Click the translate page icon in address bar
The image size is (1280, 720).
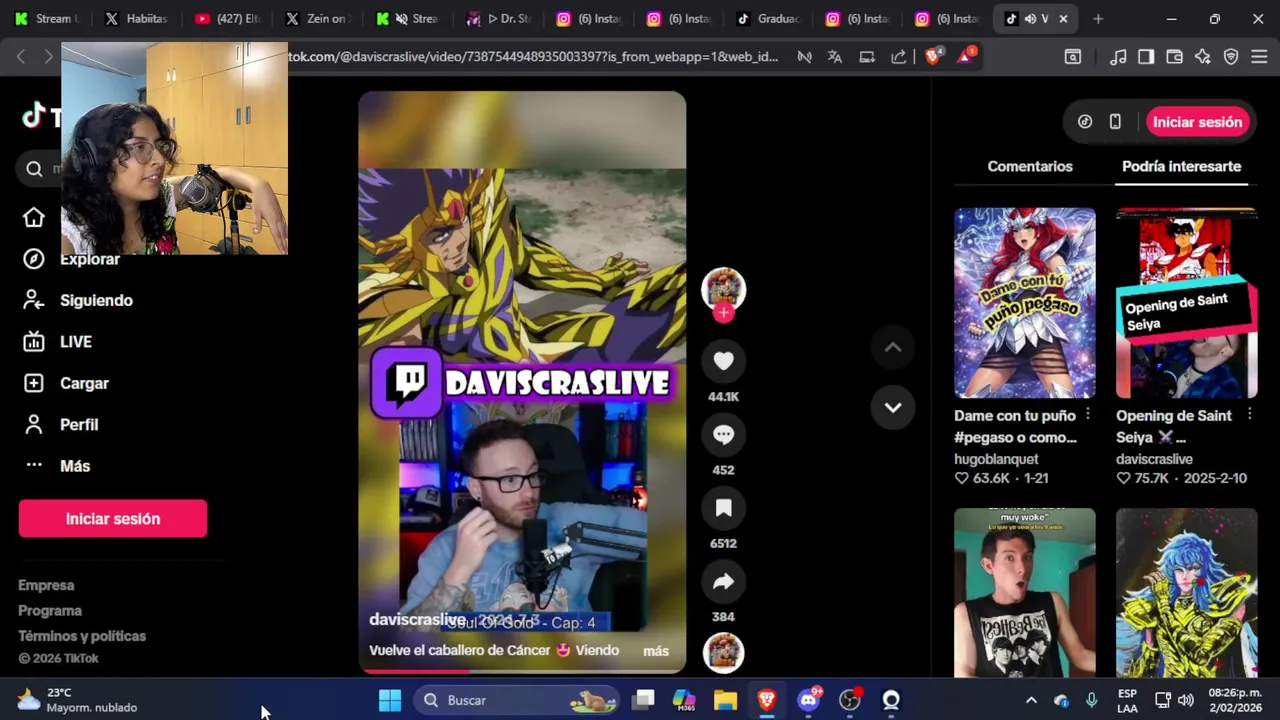pos(835,57)
